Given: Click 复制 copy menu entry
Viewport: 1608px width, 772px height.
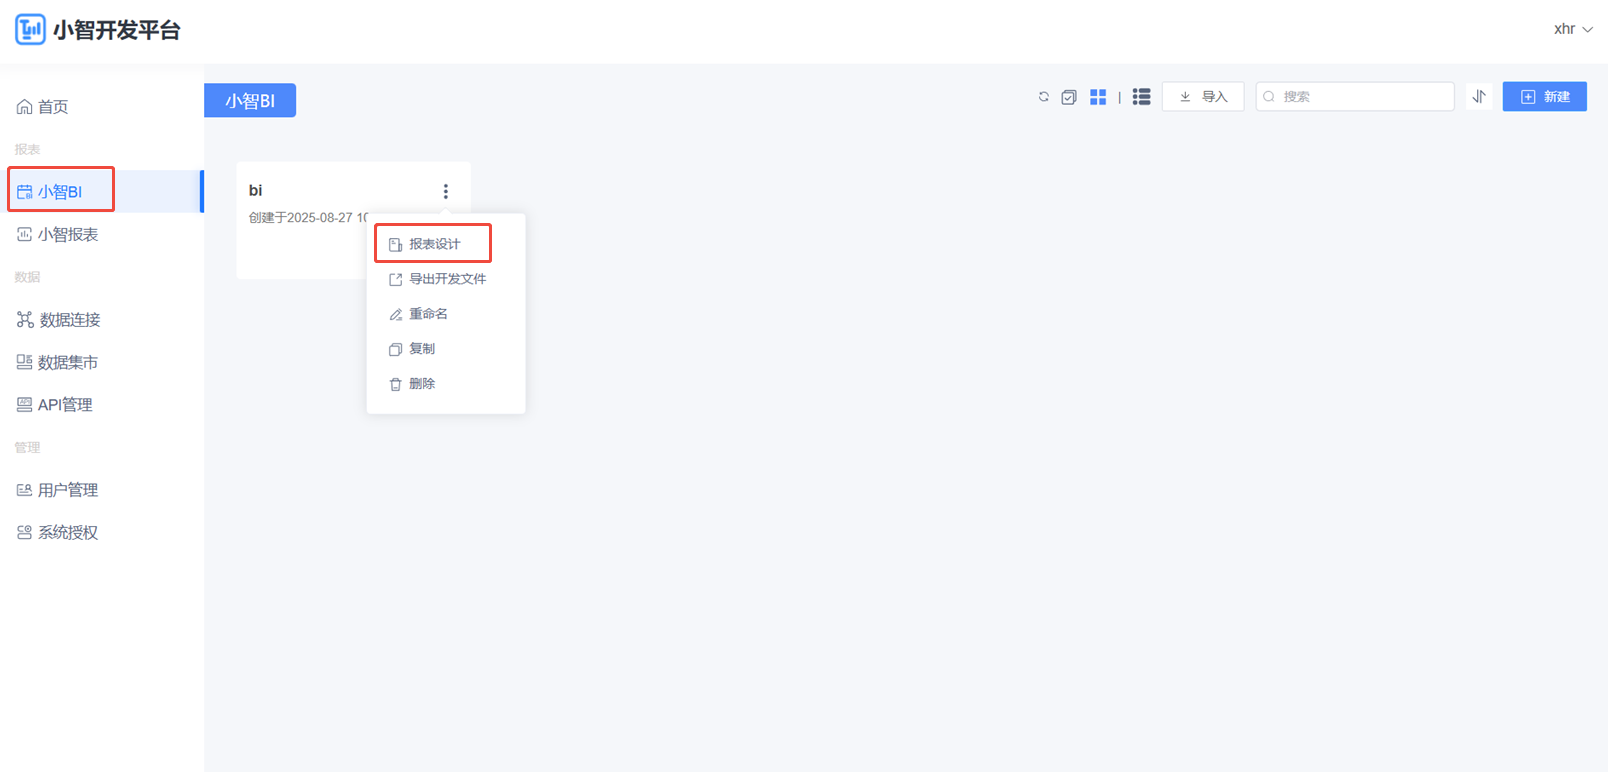Looking at the screenshot, I should pyautogui.click(x=421, y=349).
